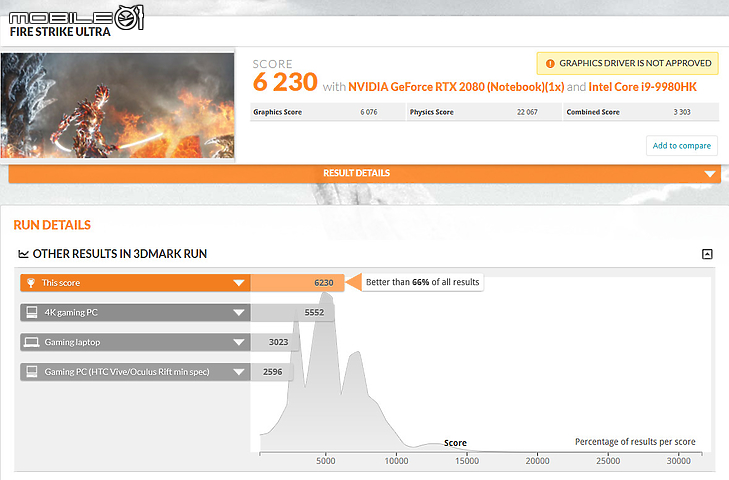The width and height of the screenshot is (729, 480).
Task: Click the FIRE STRIKE ULTRA title
Action: coord(60,32)
